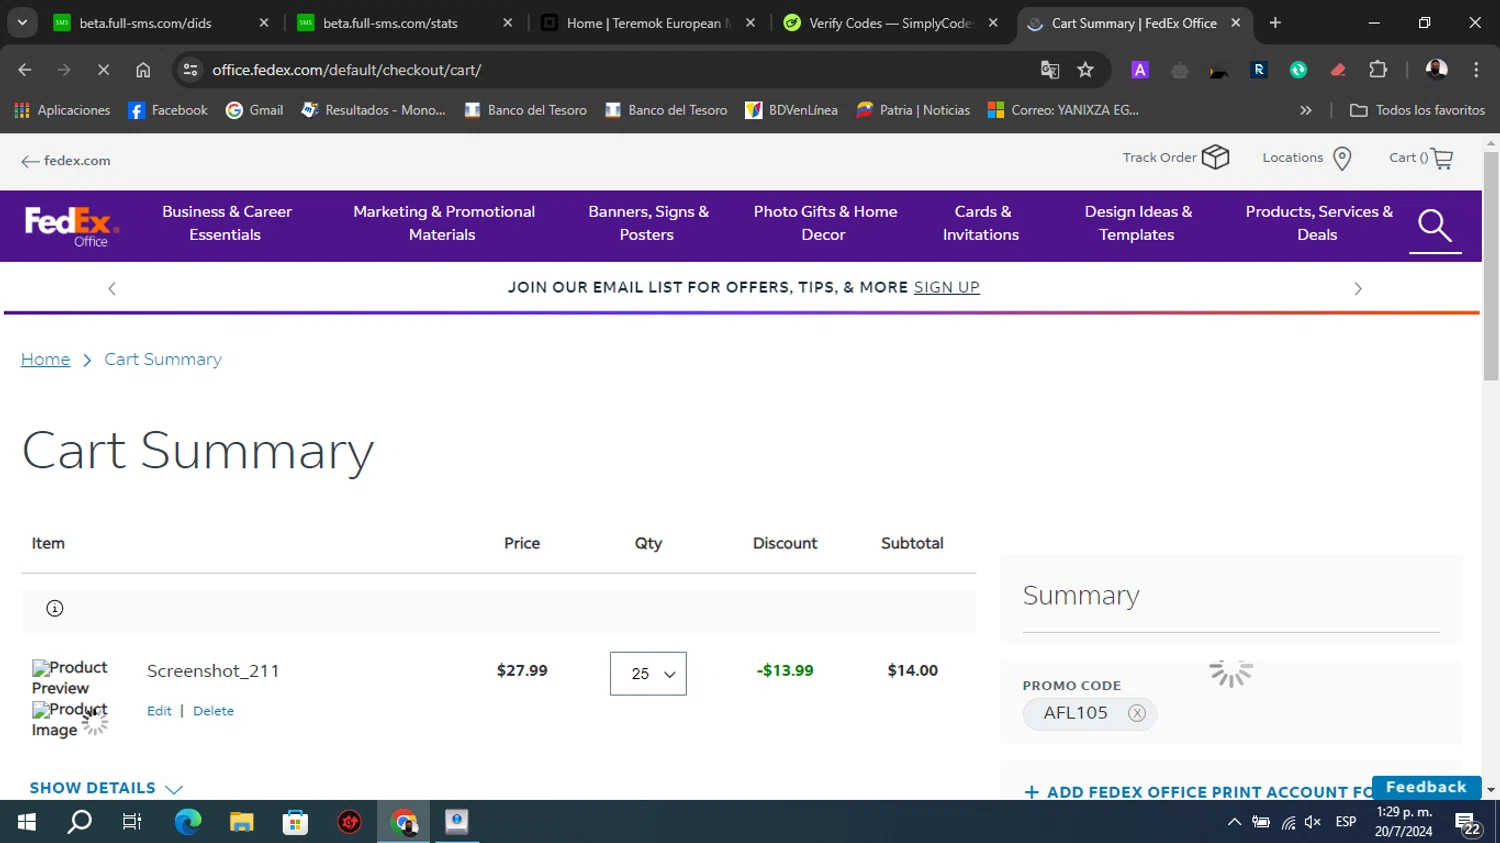Open Cards & Invitations menu
The image size is (1500, 843).
click(981, 223)
